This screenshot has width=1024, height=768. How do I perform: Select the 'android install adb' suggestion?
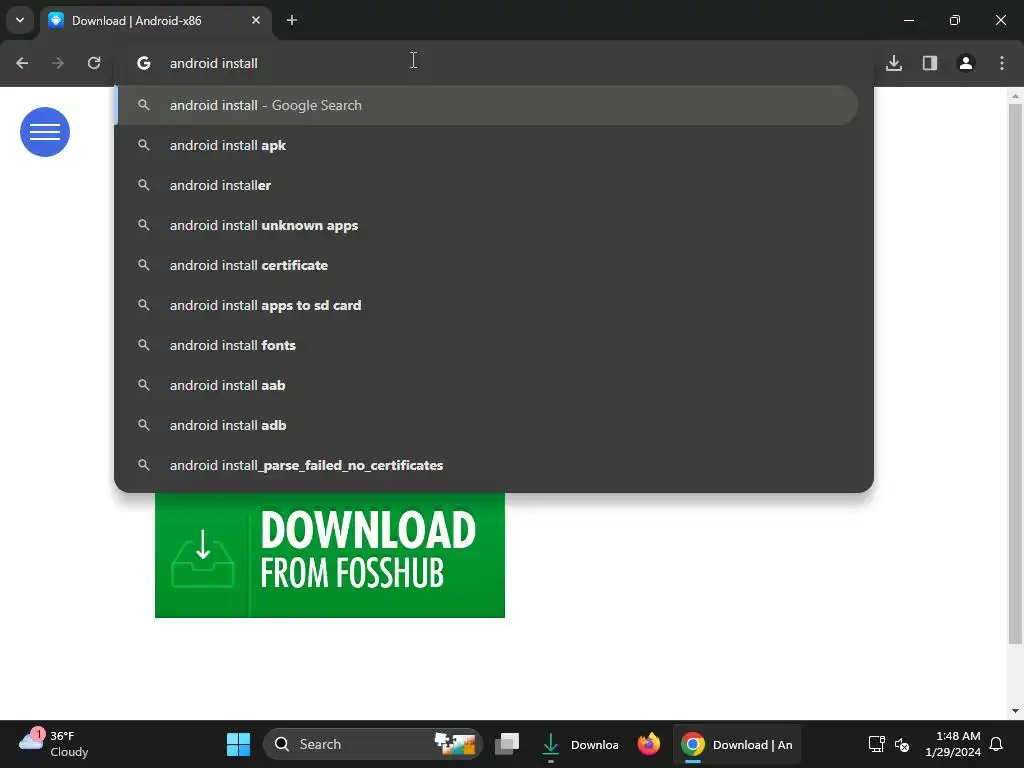487,425
